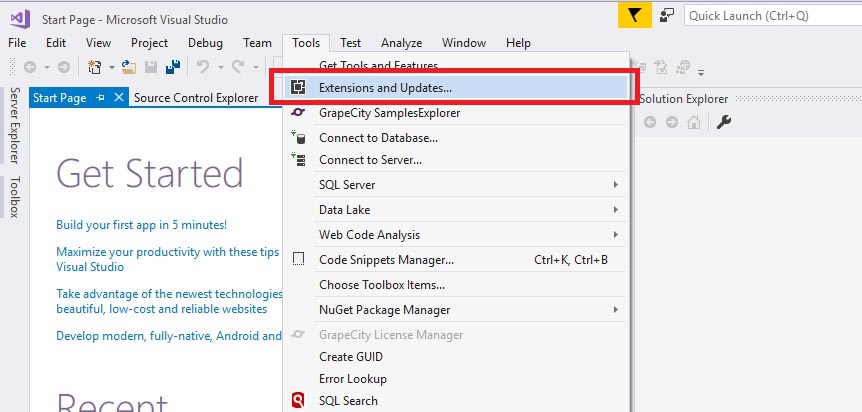
Task: Click Solution Explorer Back arrow icon
Action: click(x=650, y=122)
